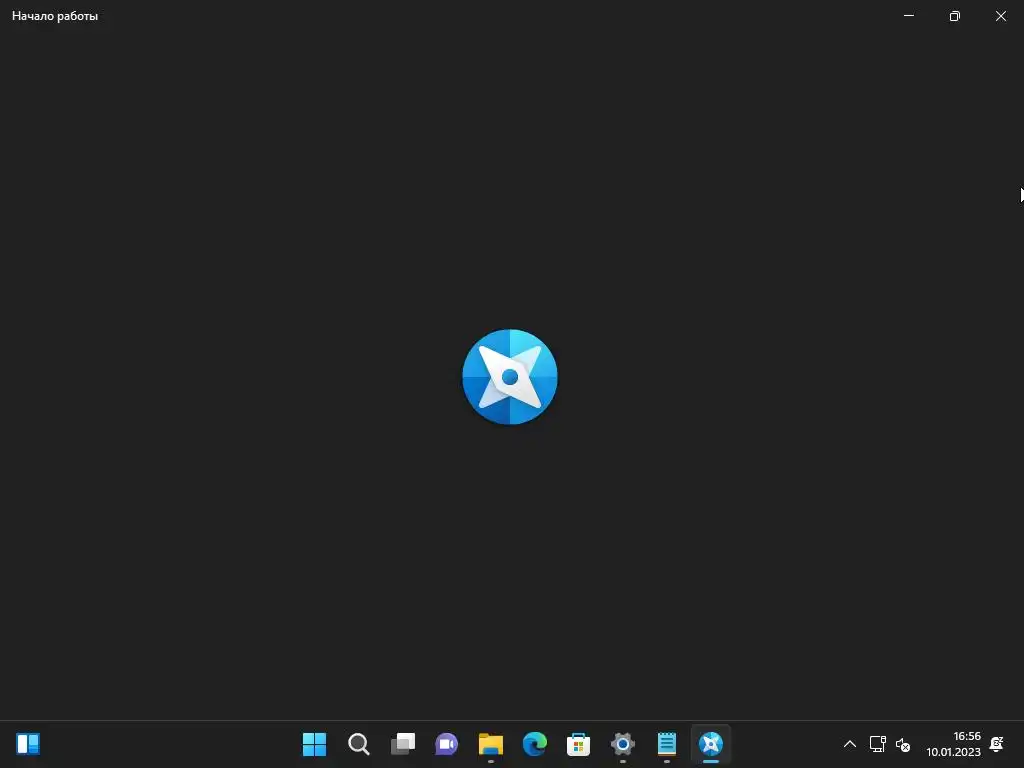Image resolution: width=1024 pixels, height=768 pixels.
Task: Launch Microsoft Edge from the taskbar
Action: tap(535, 744)
